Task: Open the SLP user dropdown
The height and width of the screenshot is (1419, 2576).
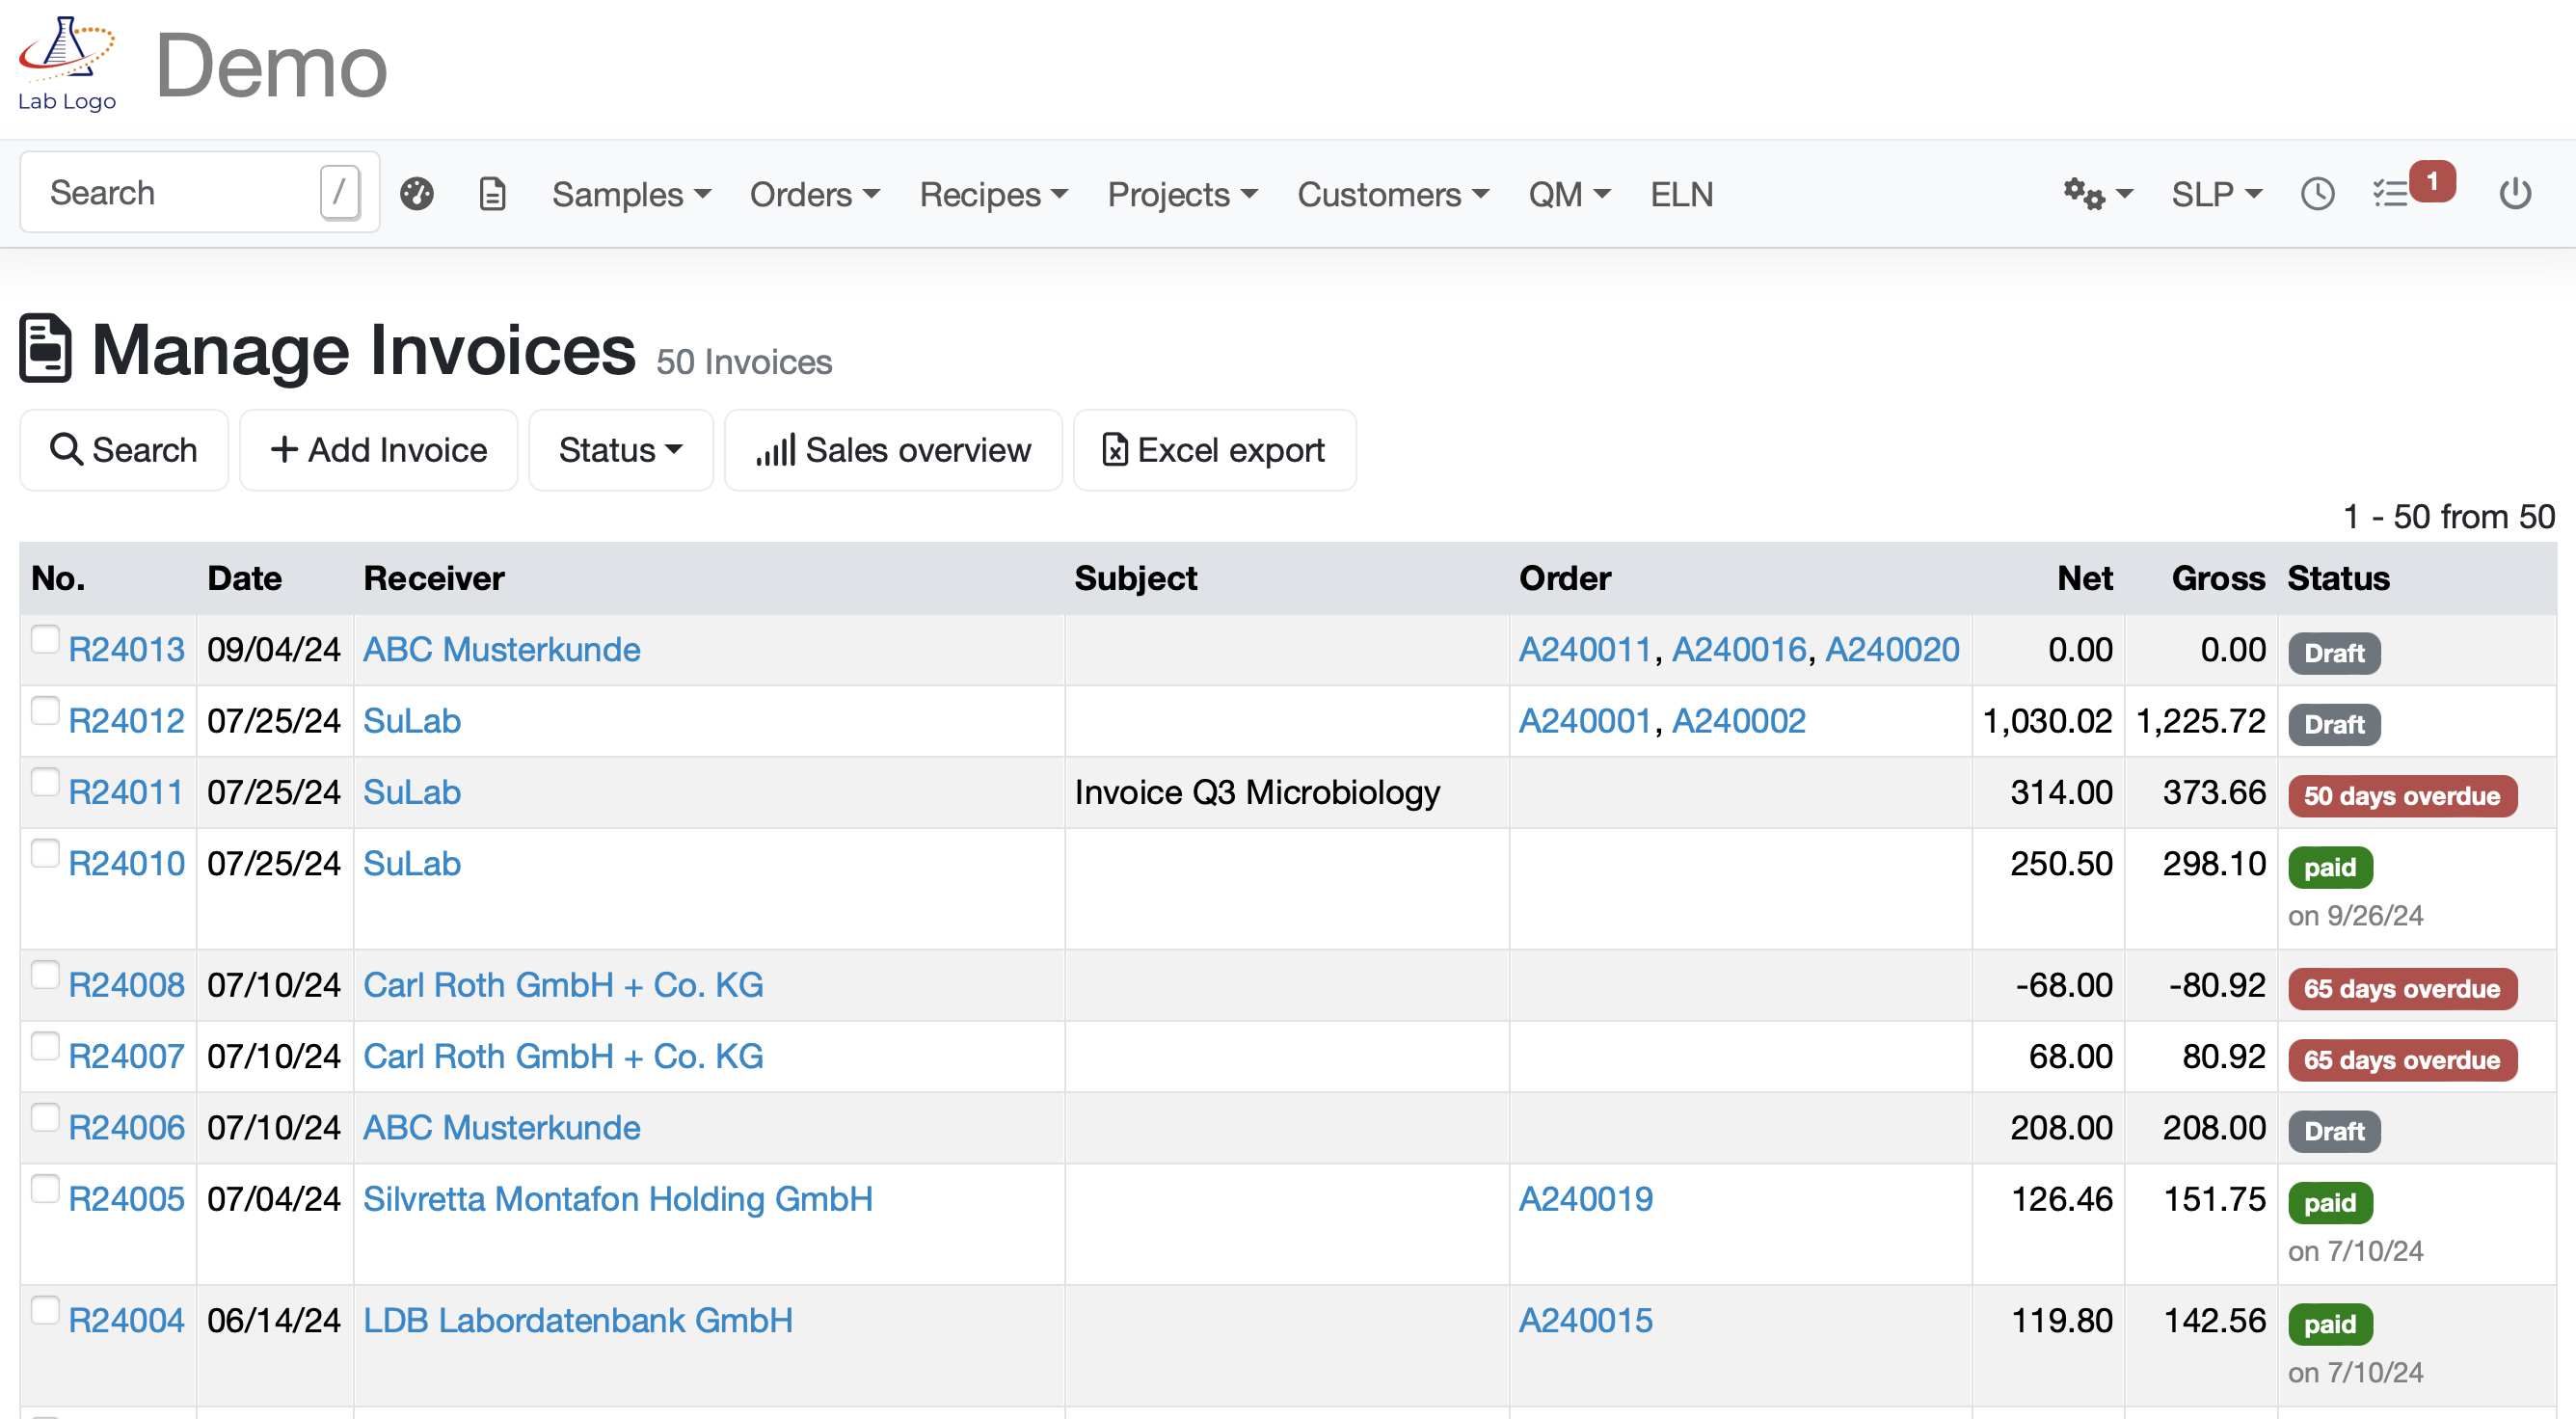Action: coord(2216,193)
